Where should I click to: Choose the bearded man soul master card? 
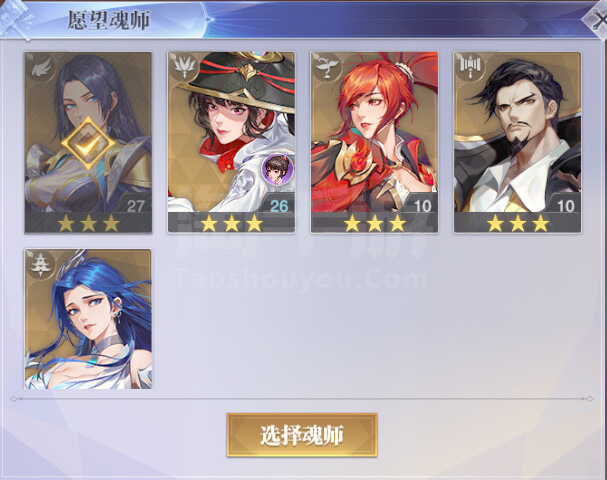[x=517, y=142]
